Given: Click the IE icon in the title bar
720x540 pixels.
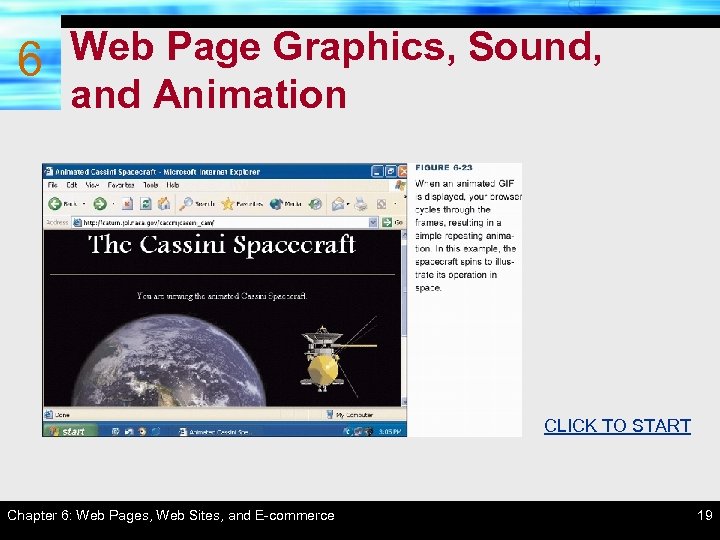Looking at the screenshot, I should [x=49, y=172].
